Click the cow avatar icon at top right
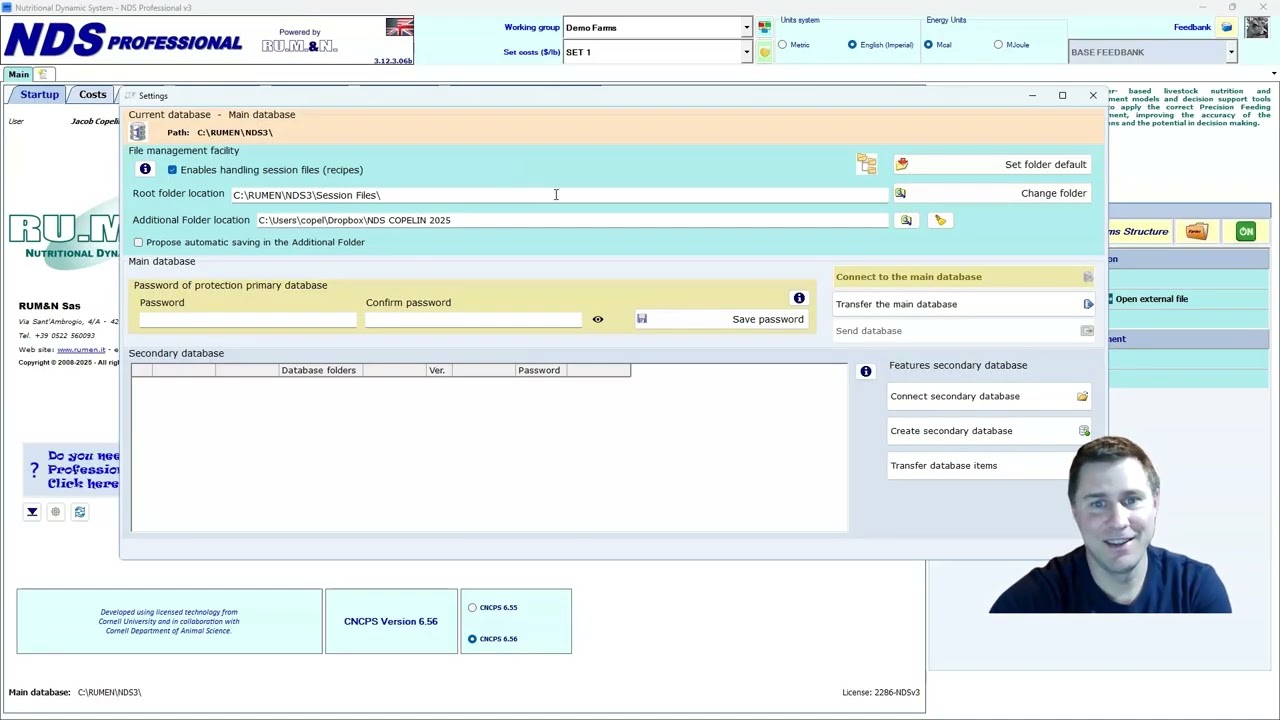The height and width of the screenshot is (720, 1280). pos(1256,27)
